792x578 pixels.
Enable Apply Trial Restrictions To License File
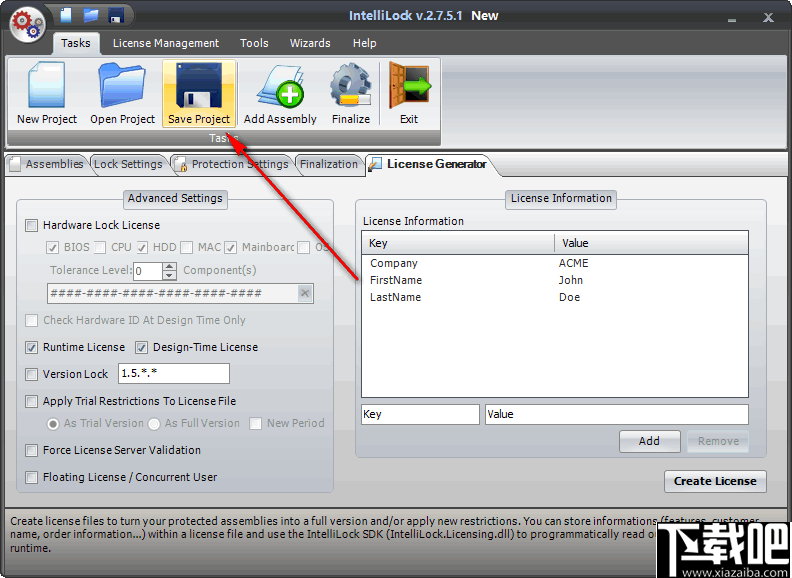31,401
